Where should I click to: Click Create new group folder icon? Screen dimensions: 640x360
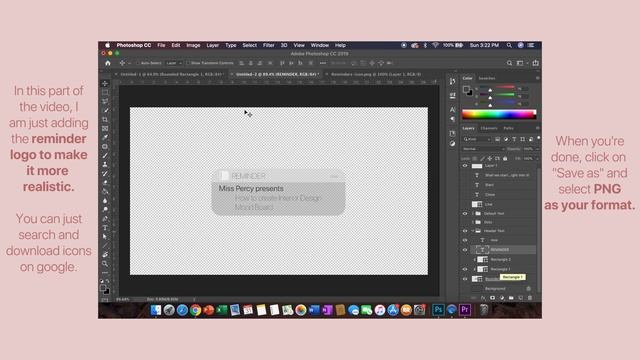coord(511,298)
